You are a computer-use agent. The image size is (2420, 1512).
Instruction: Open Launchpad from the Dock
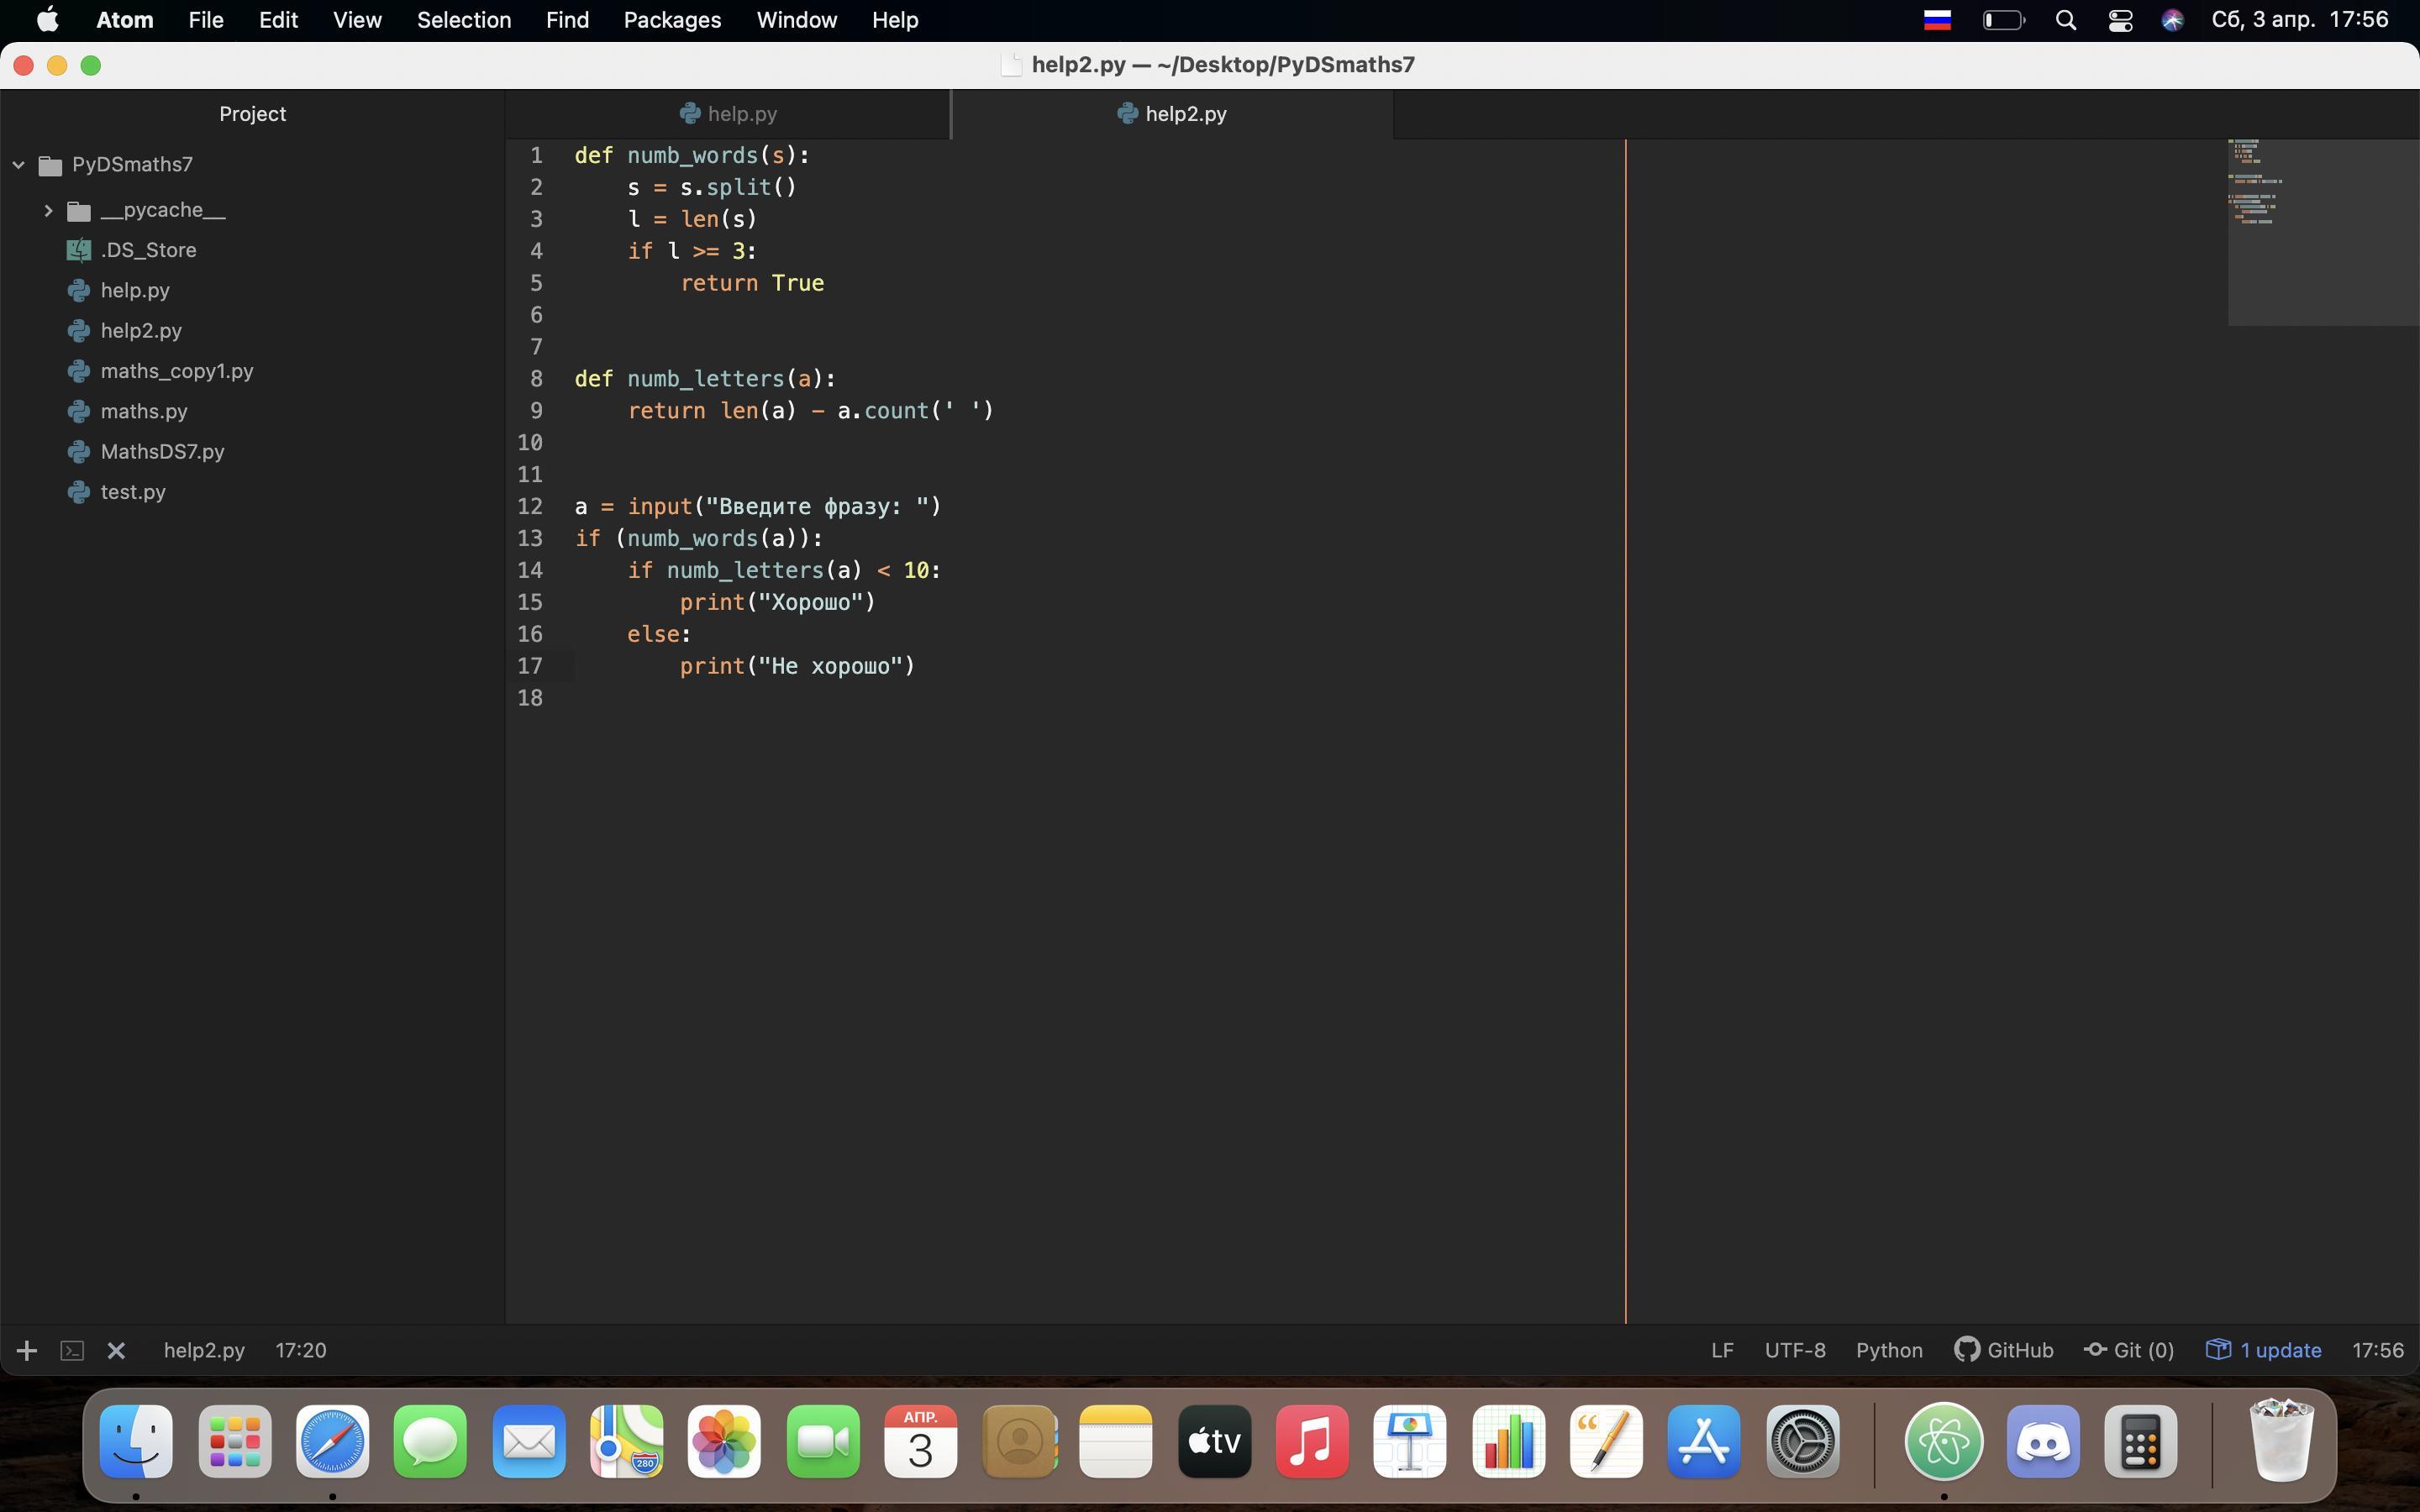(x=235, y=1442)
